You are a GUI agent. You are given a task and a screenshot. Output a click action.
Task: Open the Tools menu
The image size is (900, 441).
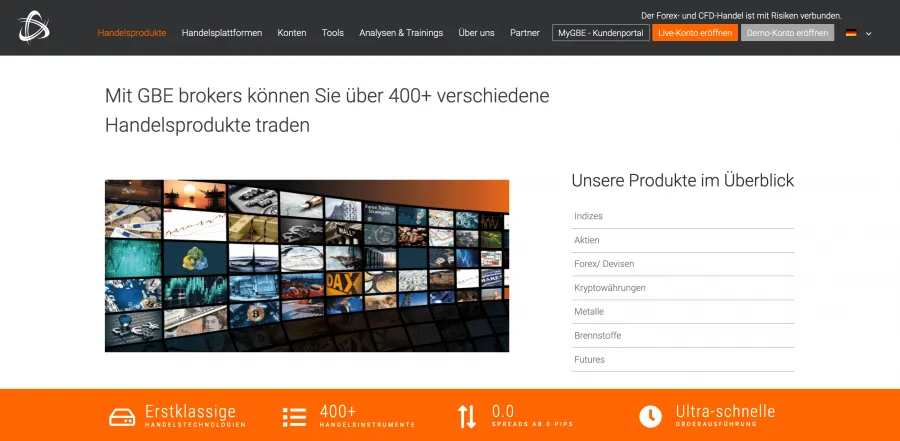(x=333, y=33)
